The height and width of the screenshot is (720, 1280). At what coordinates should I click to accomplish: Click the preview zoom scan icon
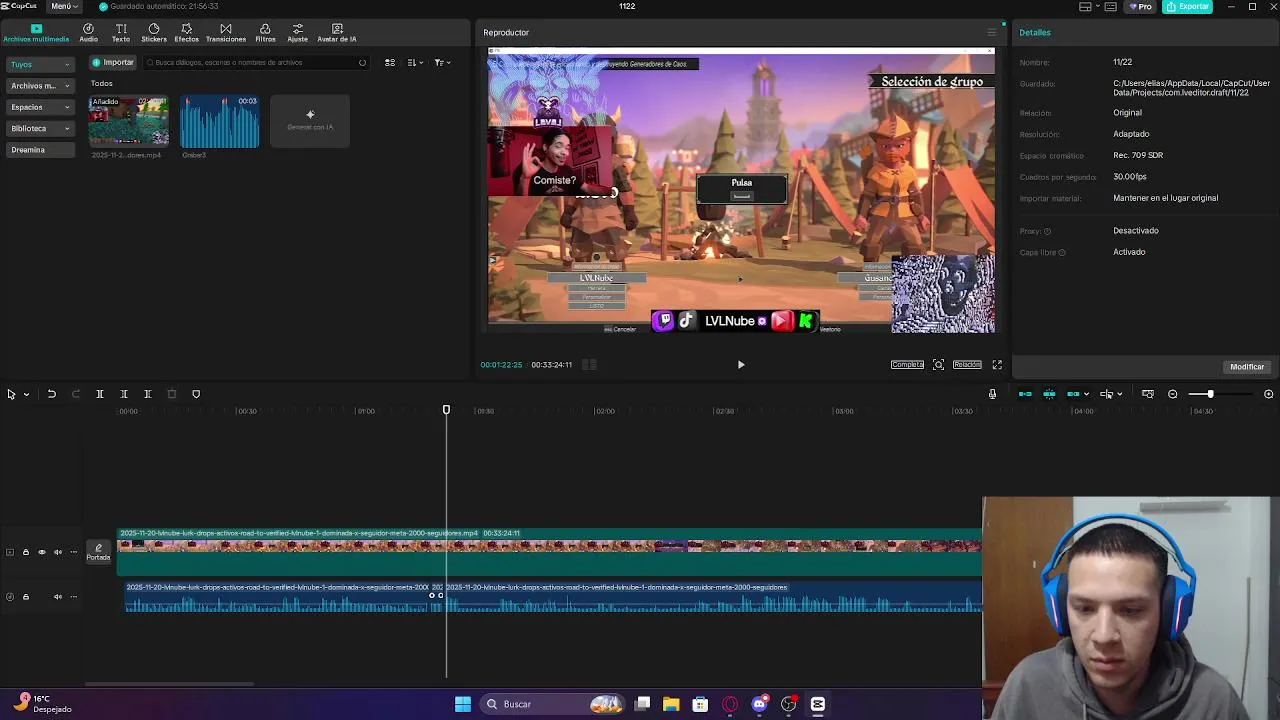pos(938,365)
